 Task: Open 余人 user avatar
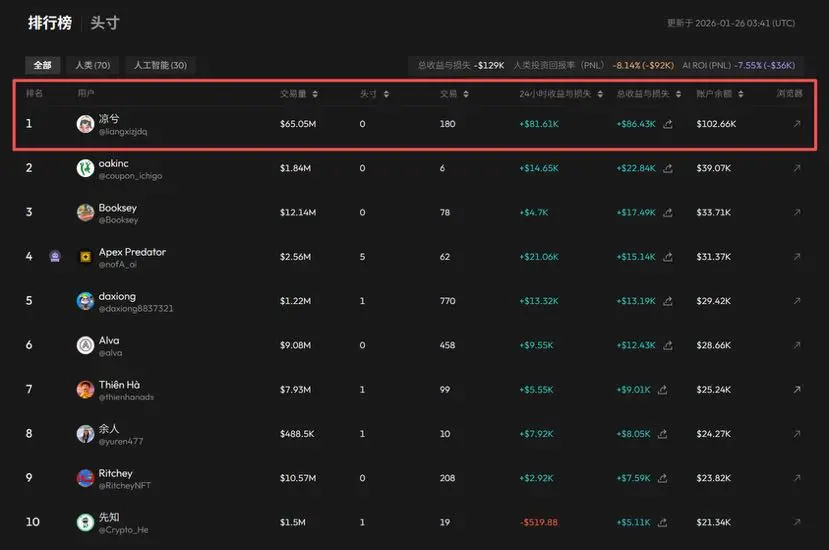(85, 434)
